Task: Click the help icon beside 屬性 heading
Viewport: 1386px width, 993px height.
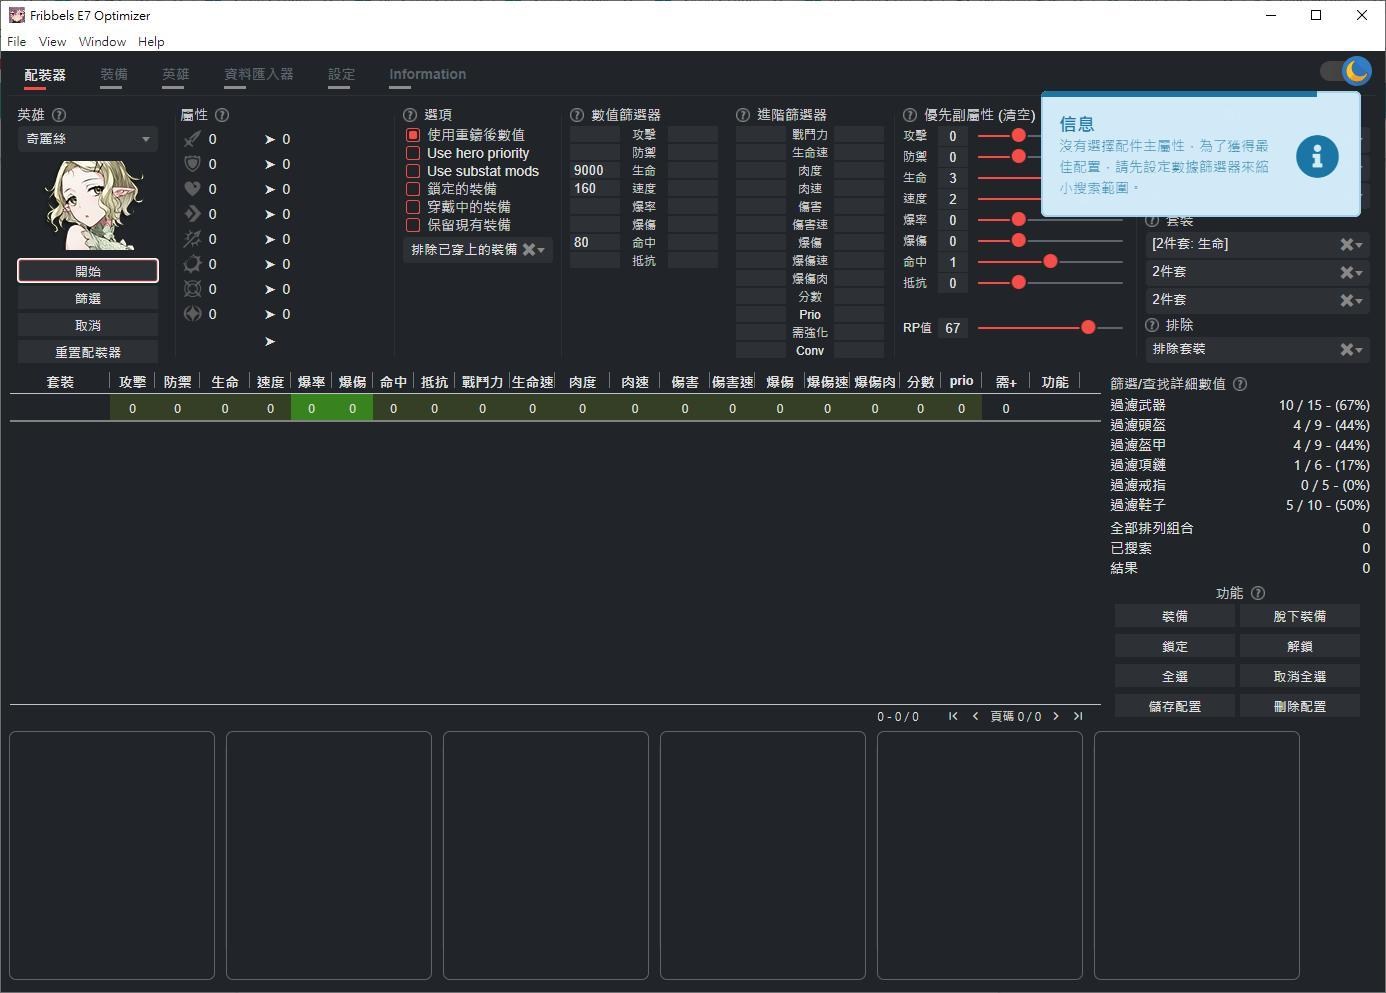Action: pyautogui.click(x=222, y=115)
